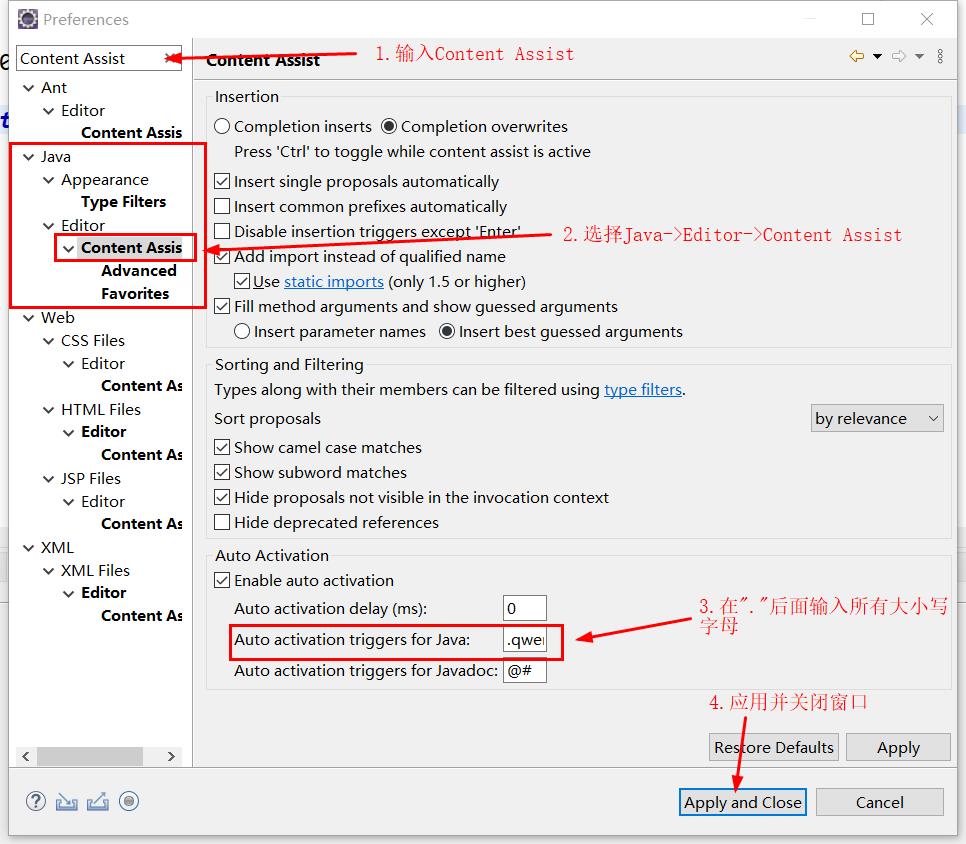Toggle Fill method arguments checkbox
This screenshot has height=844, width=966.
(x=222, y=306)
